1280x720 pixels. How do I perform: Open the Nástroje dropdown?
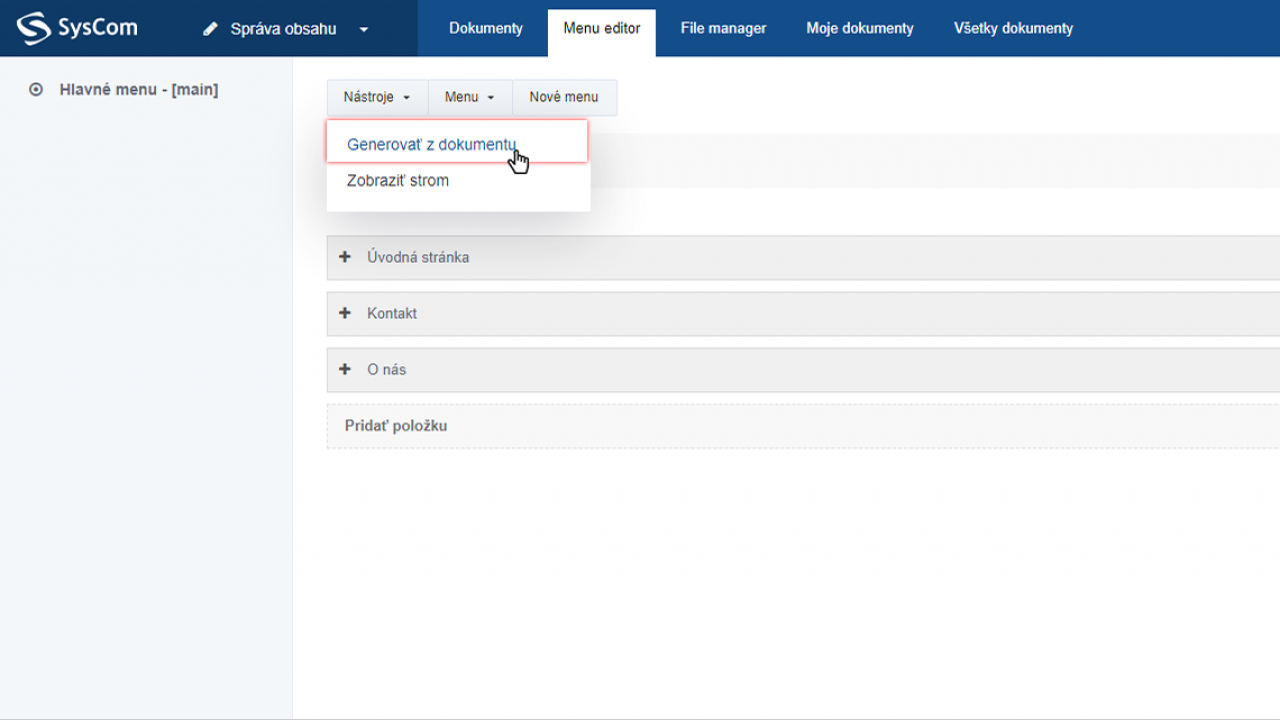376,97
